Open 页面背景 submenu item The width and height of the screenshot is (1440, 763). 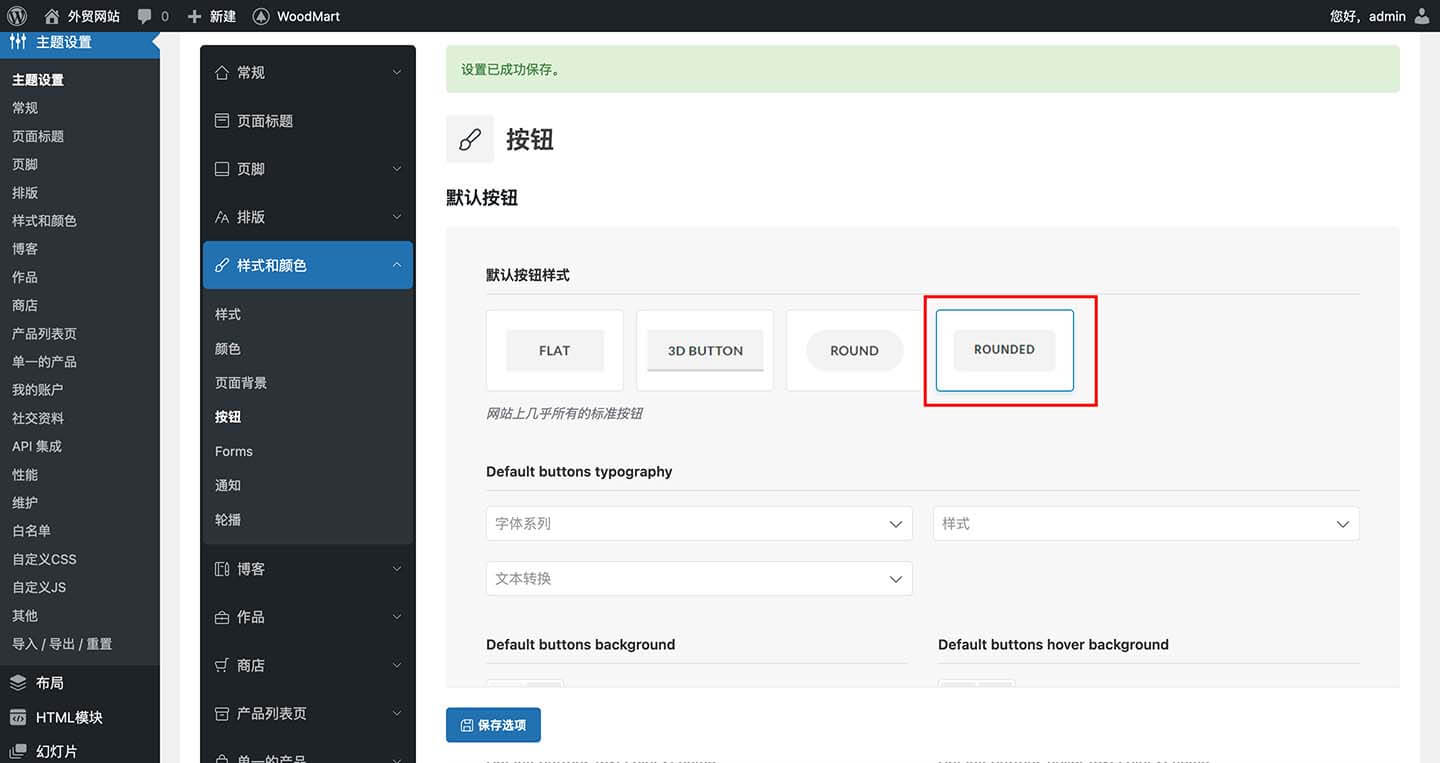click(241, 382)
